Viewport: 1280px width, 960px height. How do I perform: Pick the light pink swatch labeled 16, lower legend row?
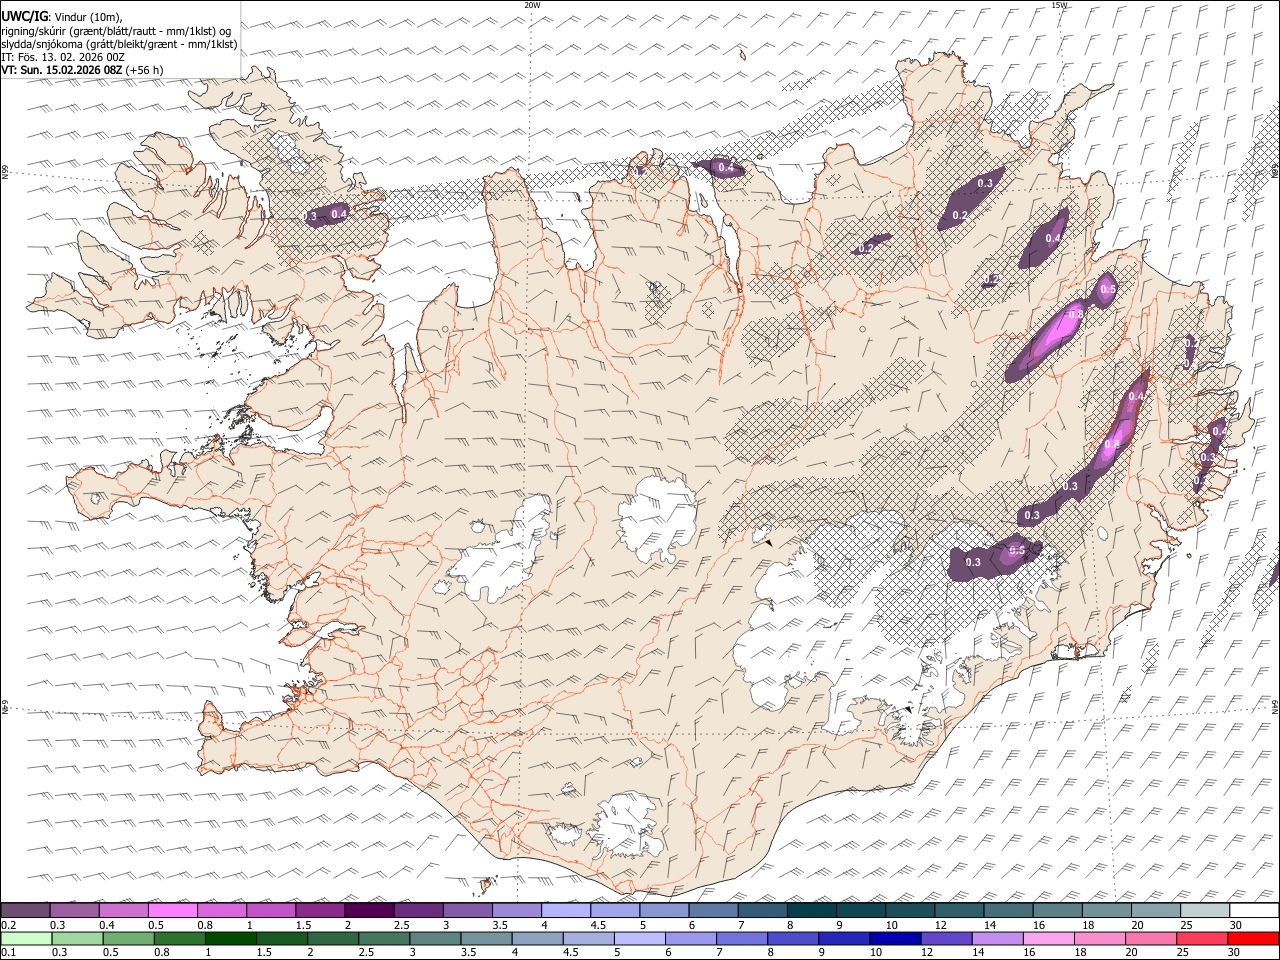coord(1048,939)
